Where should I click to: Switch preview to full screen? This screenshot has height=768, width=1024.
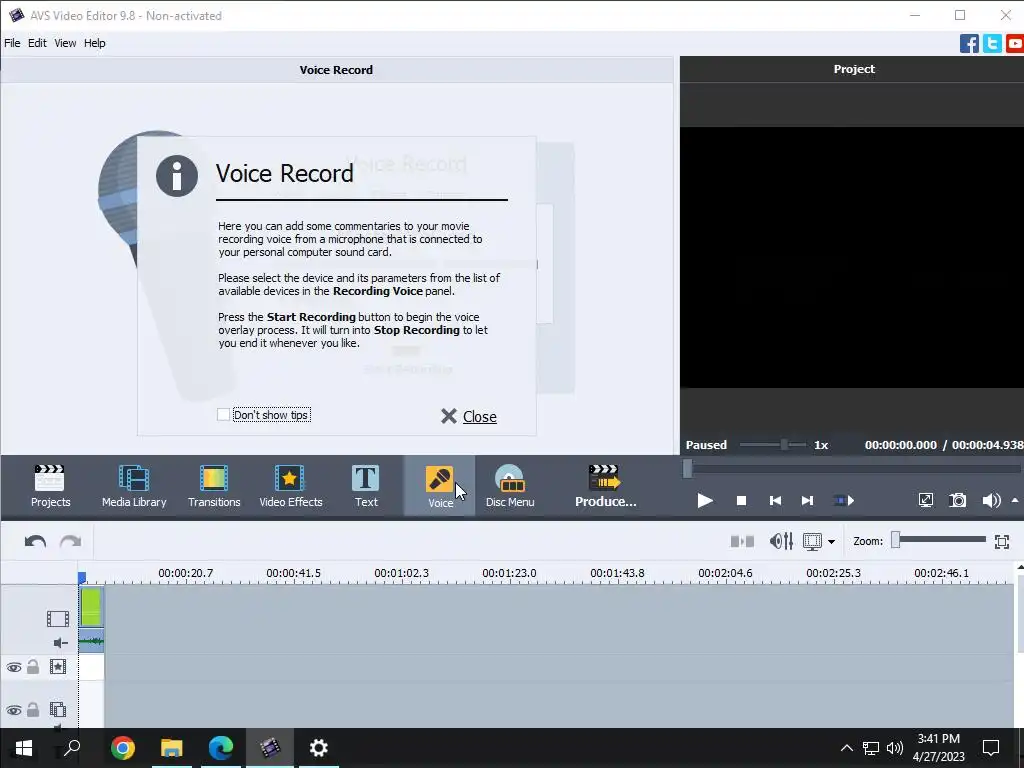click(925, 501)
